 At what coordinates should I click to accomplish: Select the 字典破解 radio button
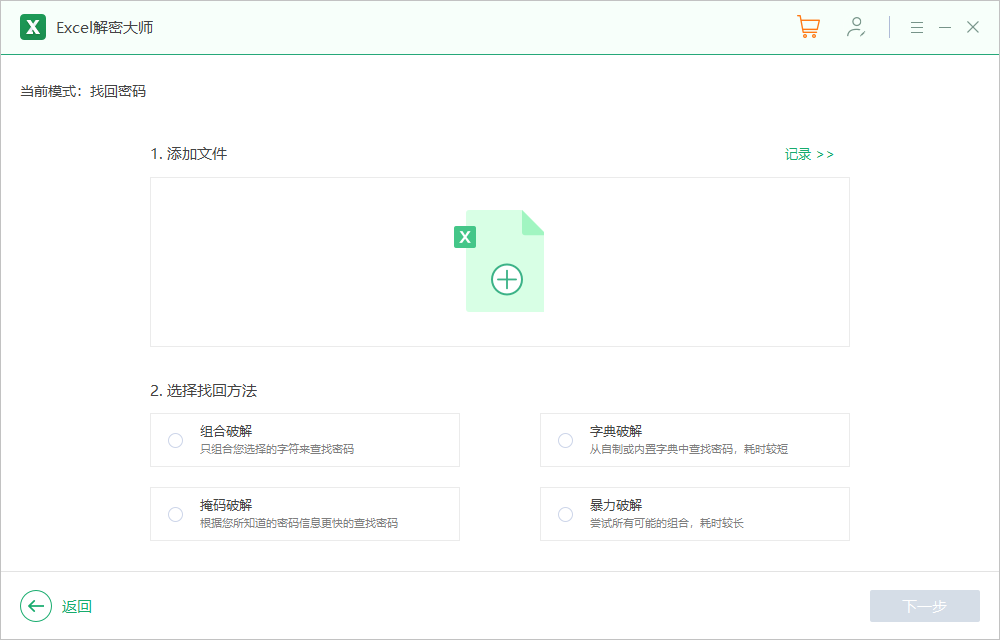[565, 440]
